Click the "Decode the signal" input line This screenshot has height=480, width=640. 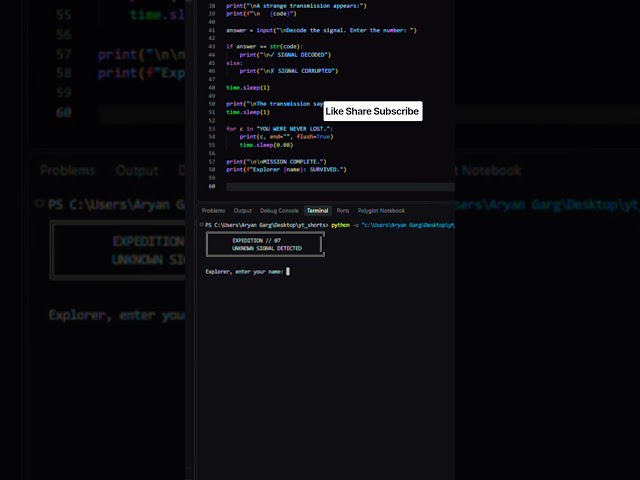pos(321,30)
